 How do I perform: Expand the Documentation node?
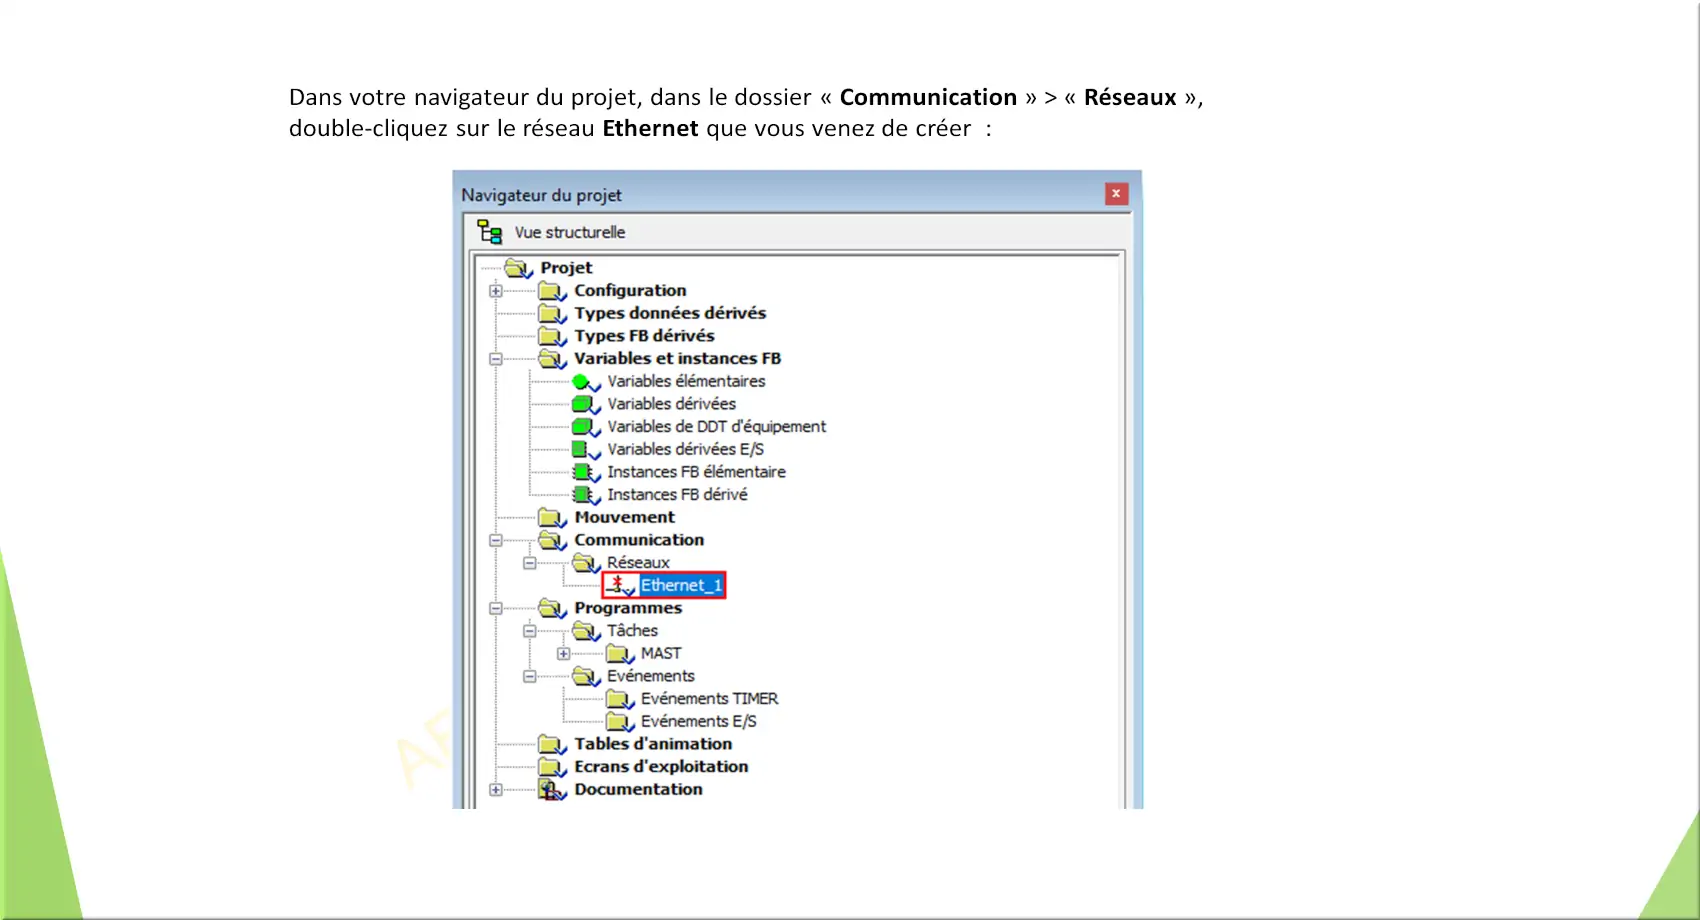pos(496,790)
